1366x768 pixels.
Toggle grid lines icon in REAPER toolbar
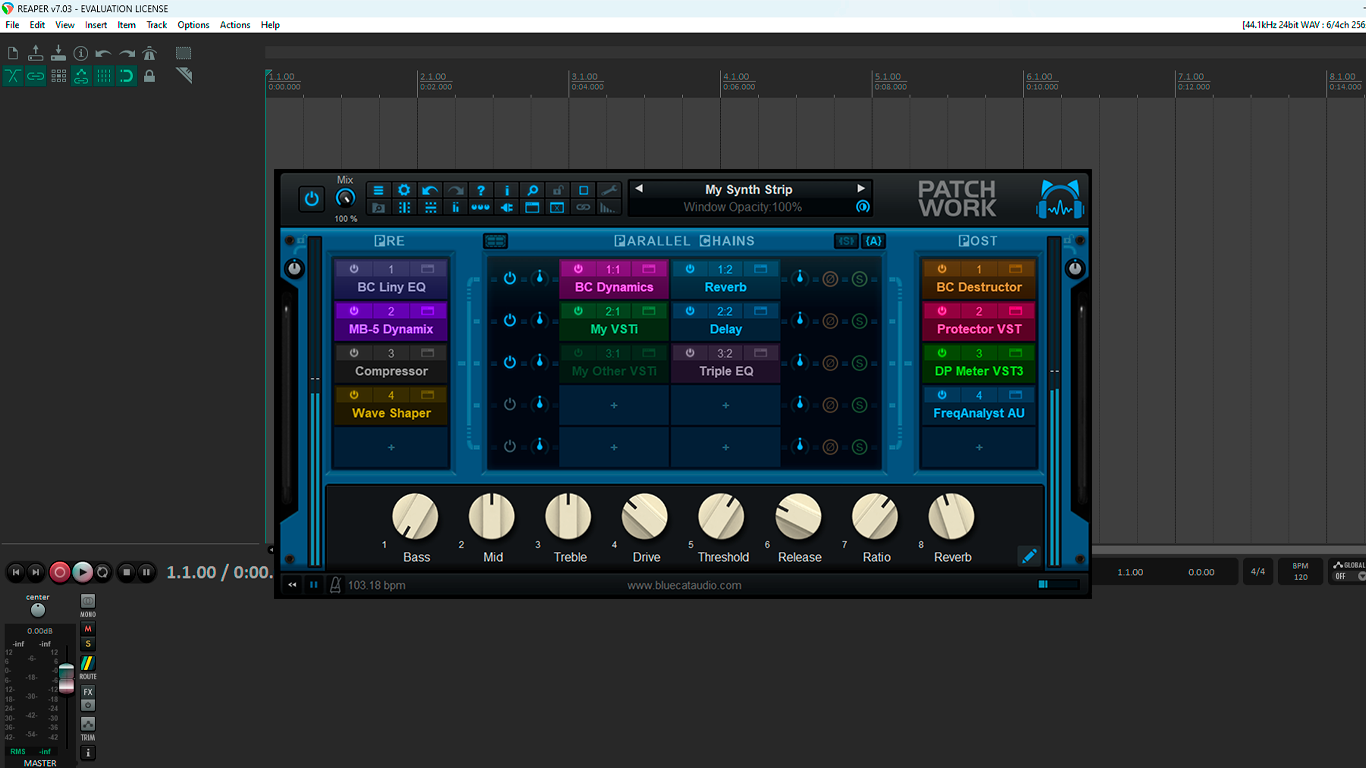[x=104, y=76]
